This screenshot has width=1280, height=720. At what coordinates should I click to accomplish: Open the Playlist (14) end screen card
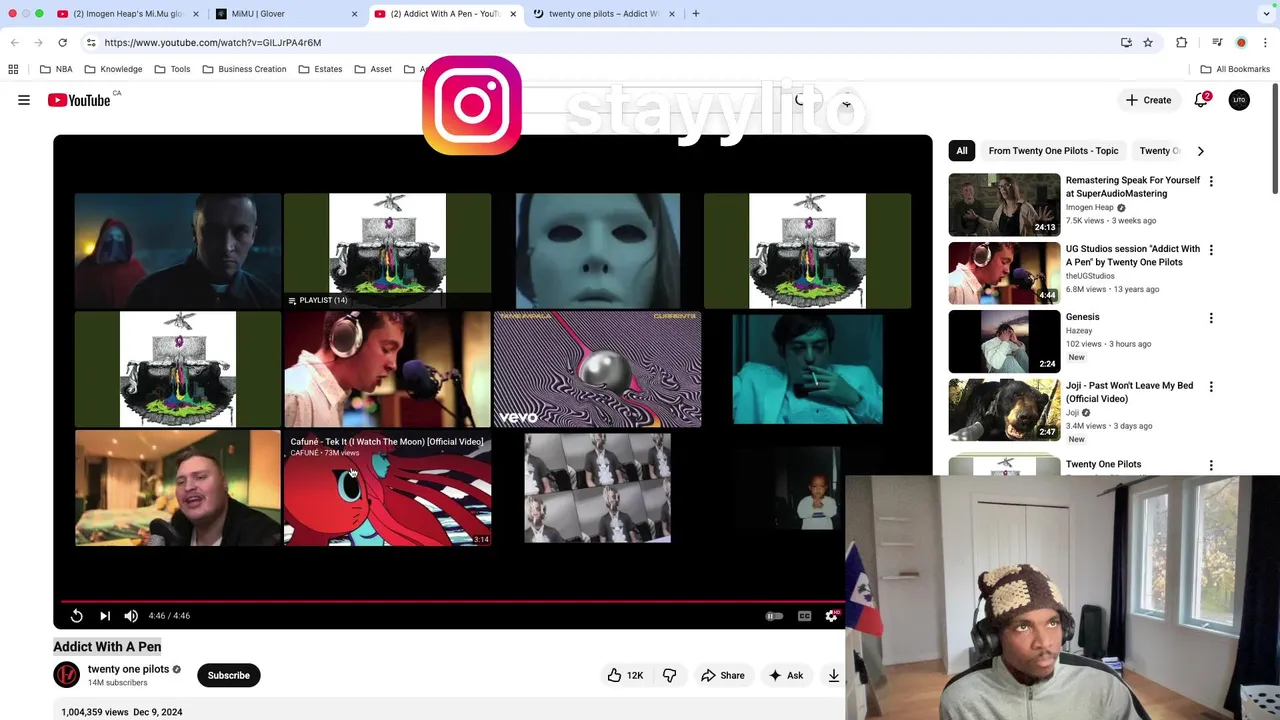tap(388, 250)
